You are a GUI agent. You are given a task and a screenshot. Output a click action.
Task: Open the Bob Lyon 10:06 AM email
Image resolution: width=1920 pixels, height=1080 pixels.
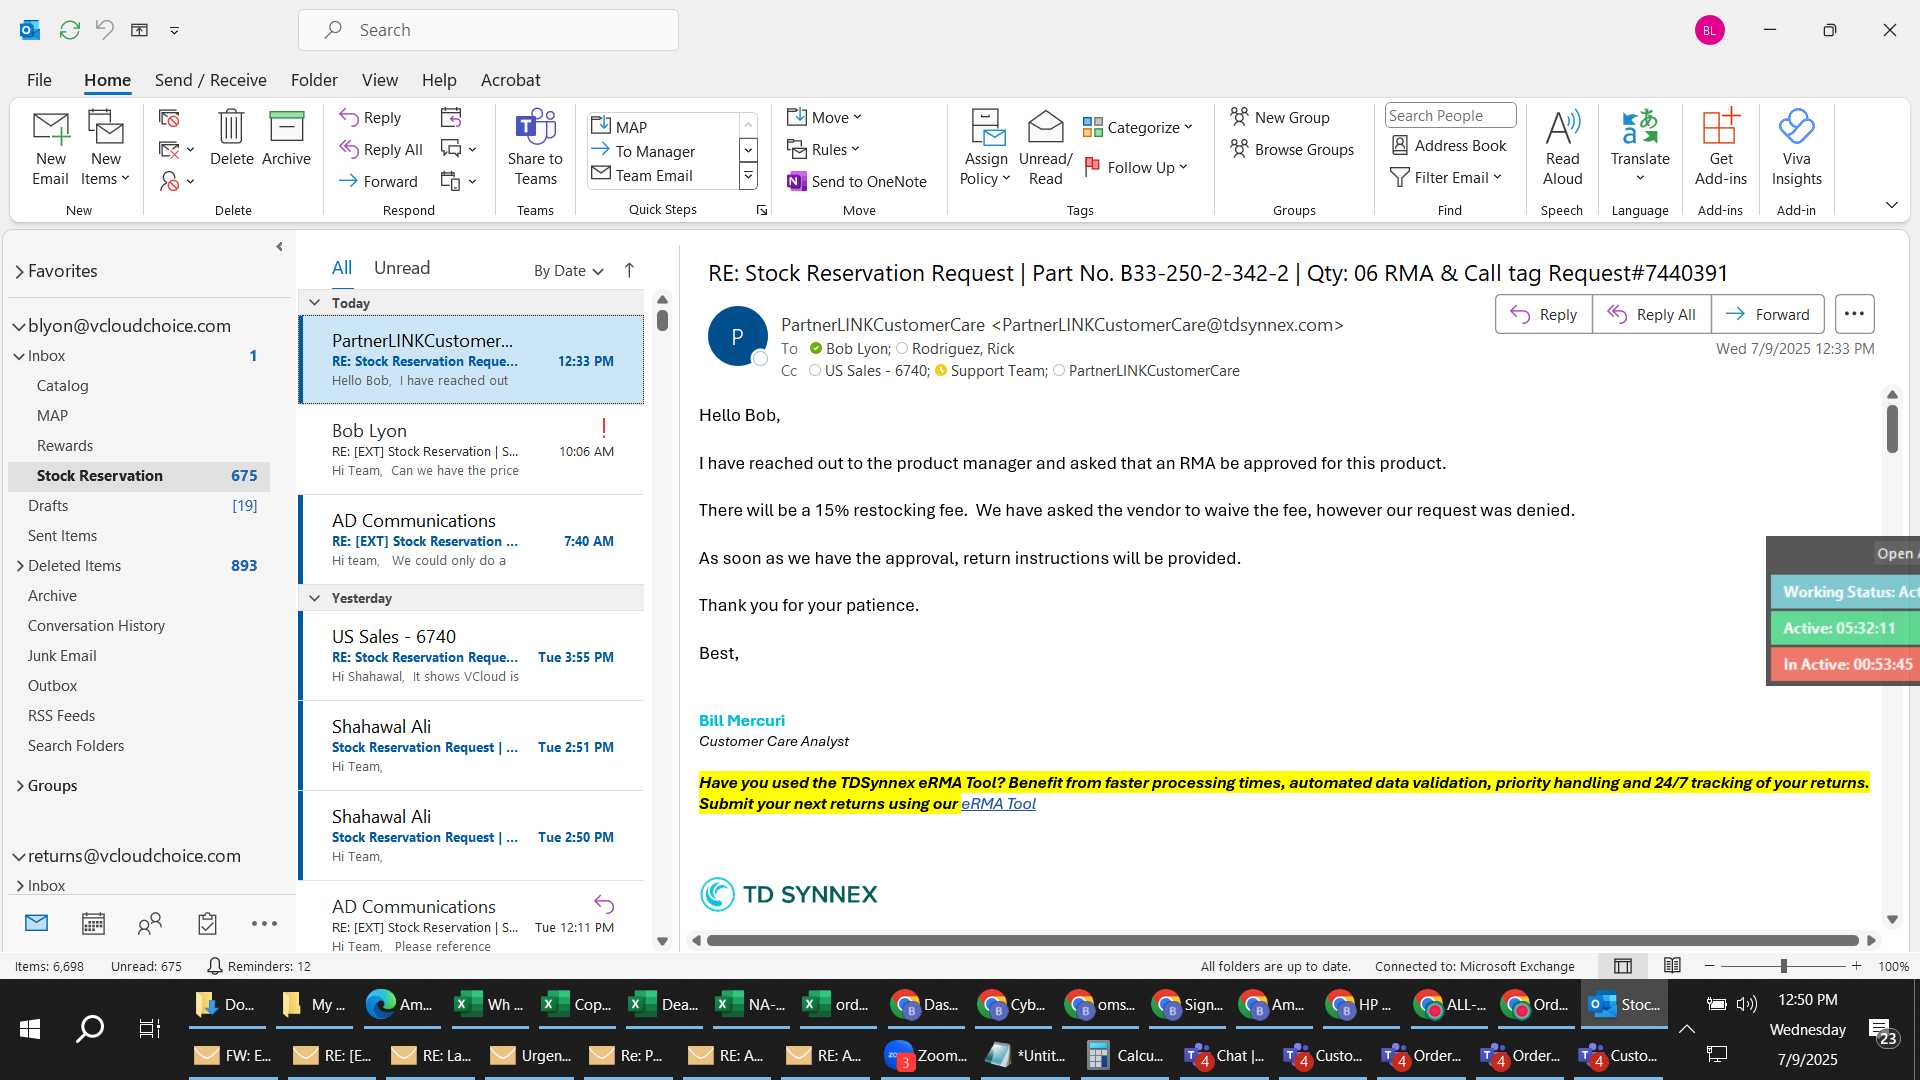471,449
